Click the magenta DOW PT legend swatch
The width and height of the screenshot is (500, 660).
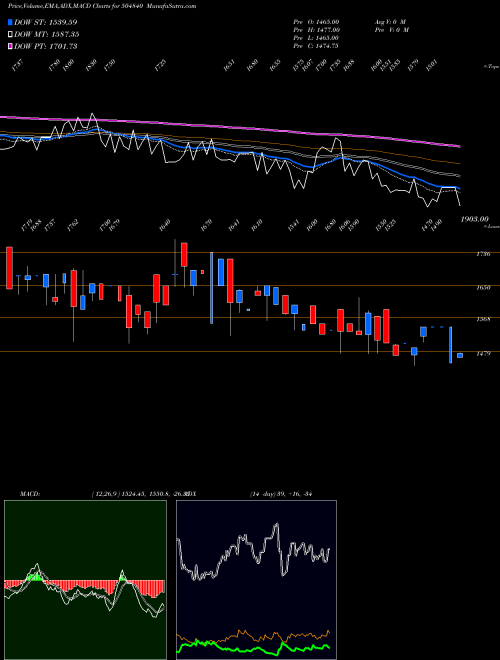[x=10, y=46]
